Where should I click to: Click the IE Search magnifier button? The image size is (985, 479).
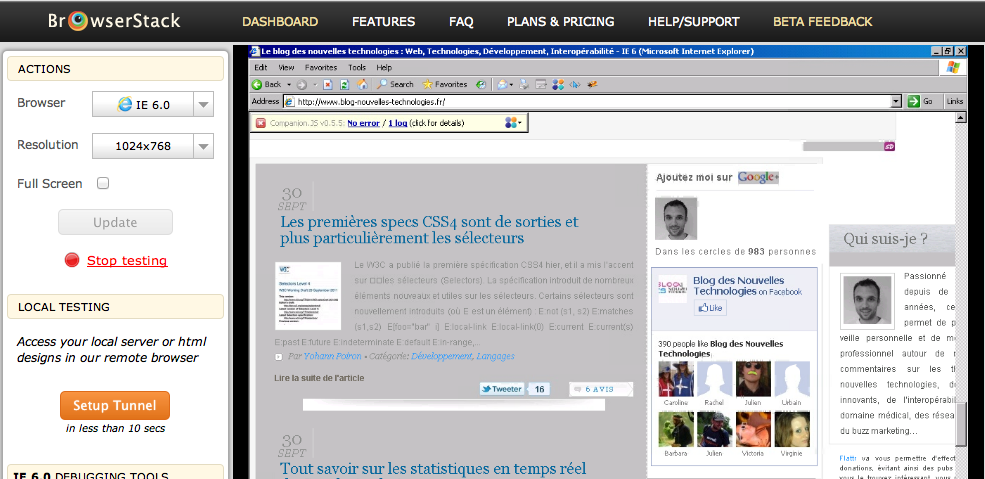[x=396, y=84]
